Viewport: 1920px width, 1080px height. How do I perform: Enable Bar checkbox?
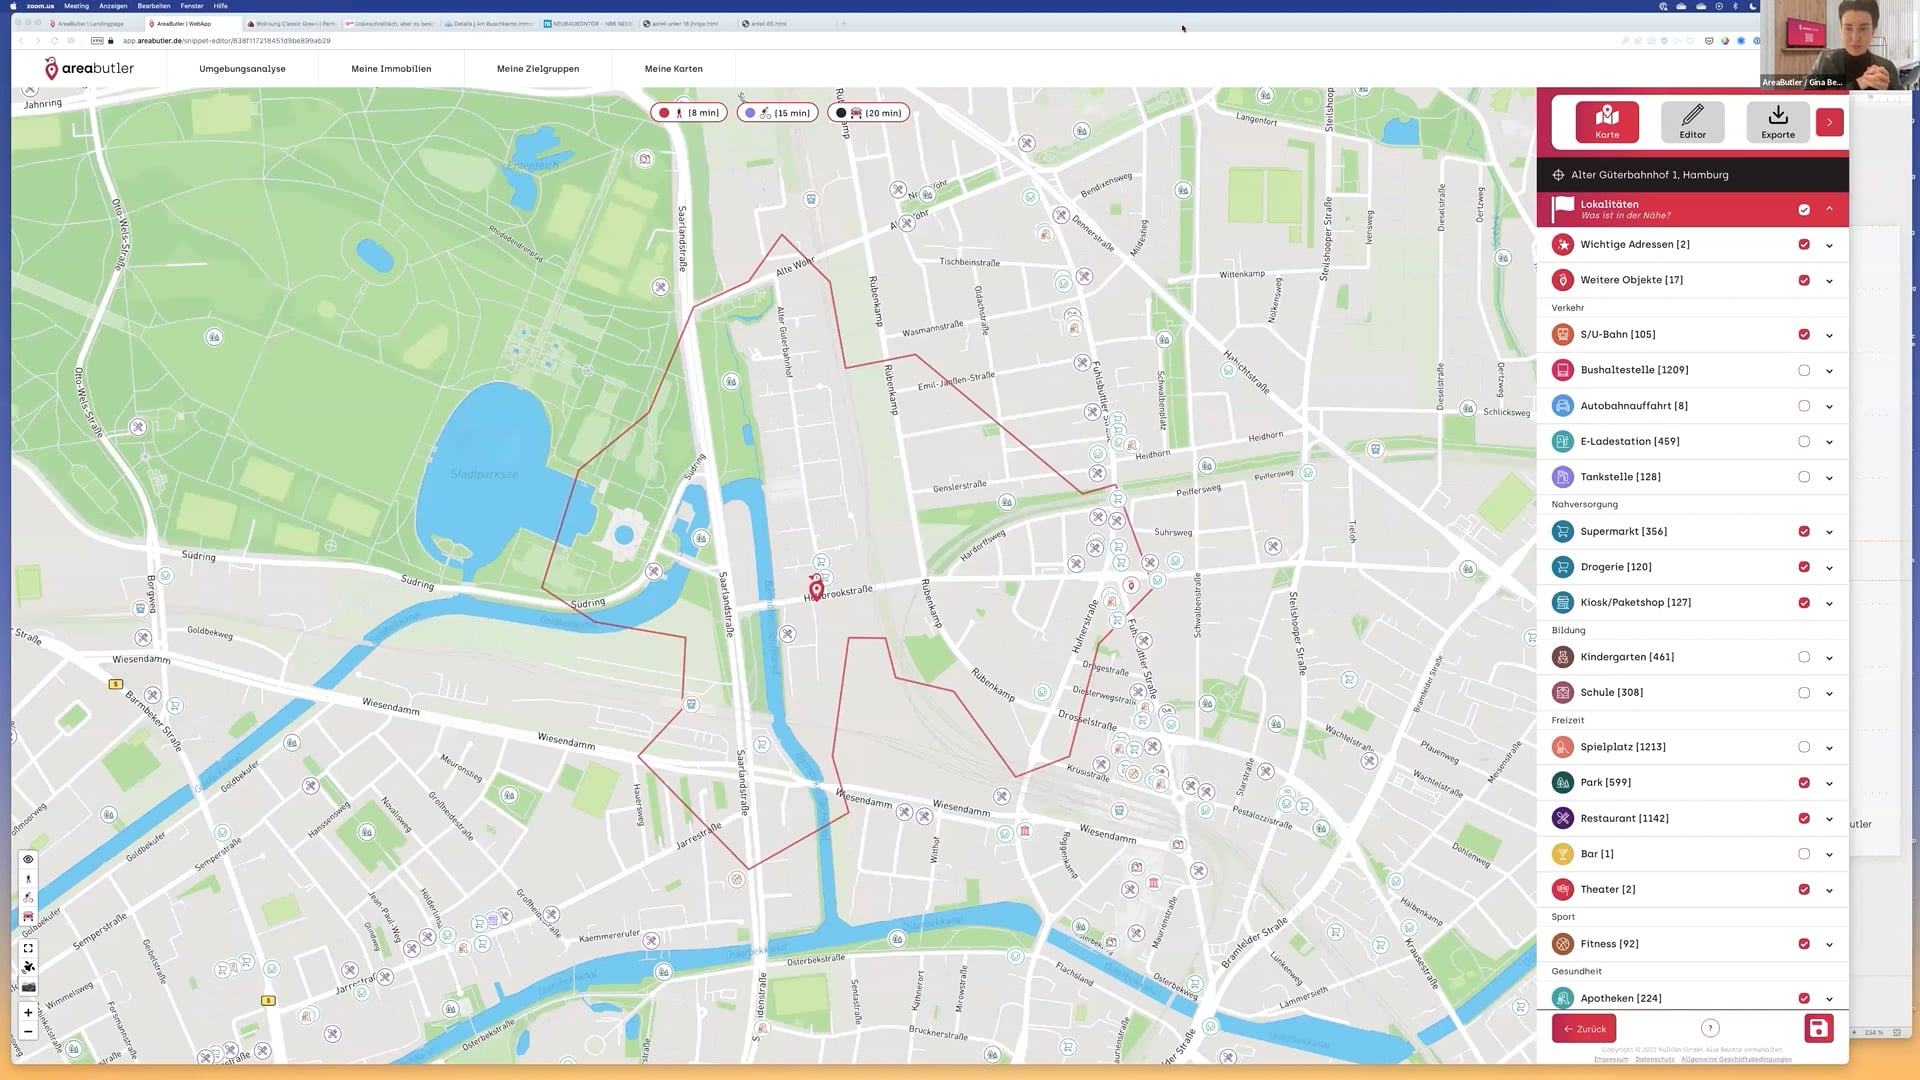point(1804,854)
